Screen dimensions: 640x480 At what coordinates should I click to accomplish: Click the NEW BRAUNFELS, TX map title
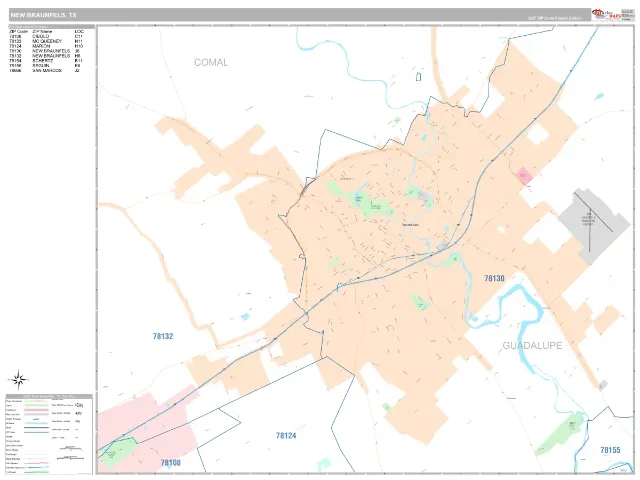coord(43,15)
